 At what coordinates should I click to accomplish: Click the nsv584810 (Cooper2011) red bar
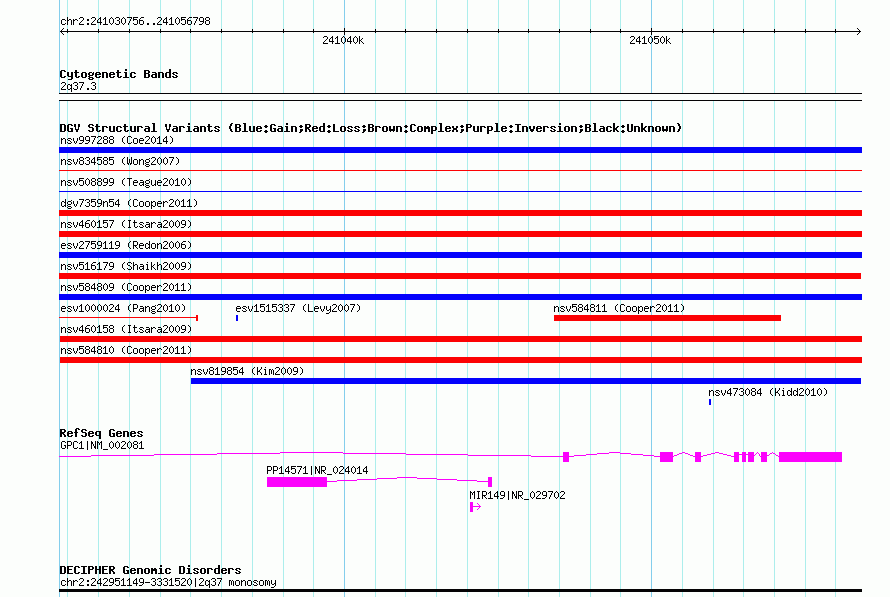click(x=460, y=360)
